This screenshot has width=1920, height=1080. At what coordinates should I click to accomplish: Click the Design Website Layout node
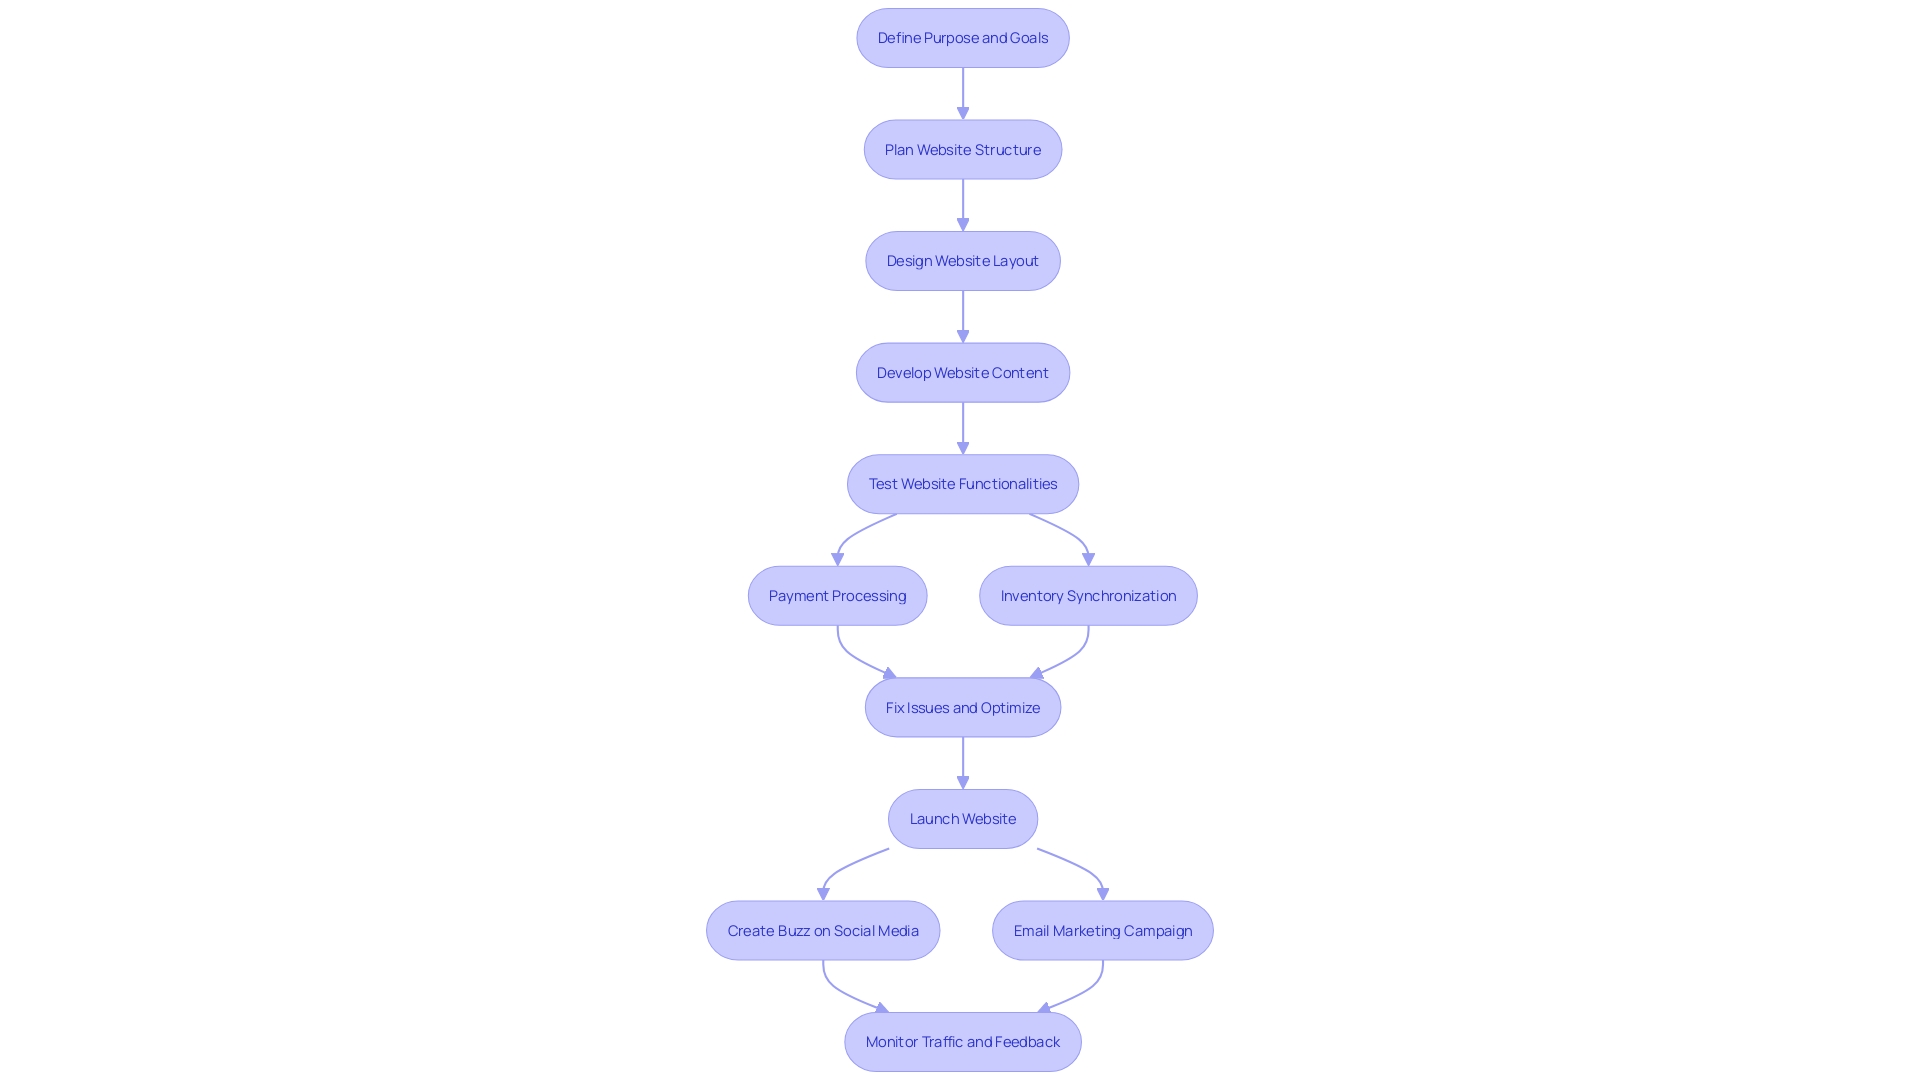pos(963,260)
